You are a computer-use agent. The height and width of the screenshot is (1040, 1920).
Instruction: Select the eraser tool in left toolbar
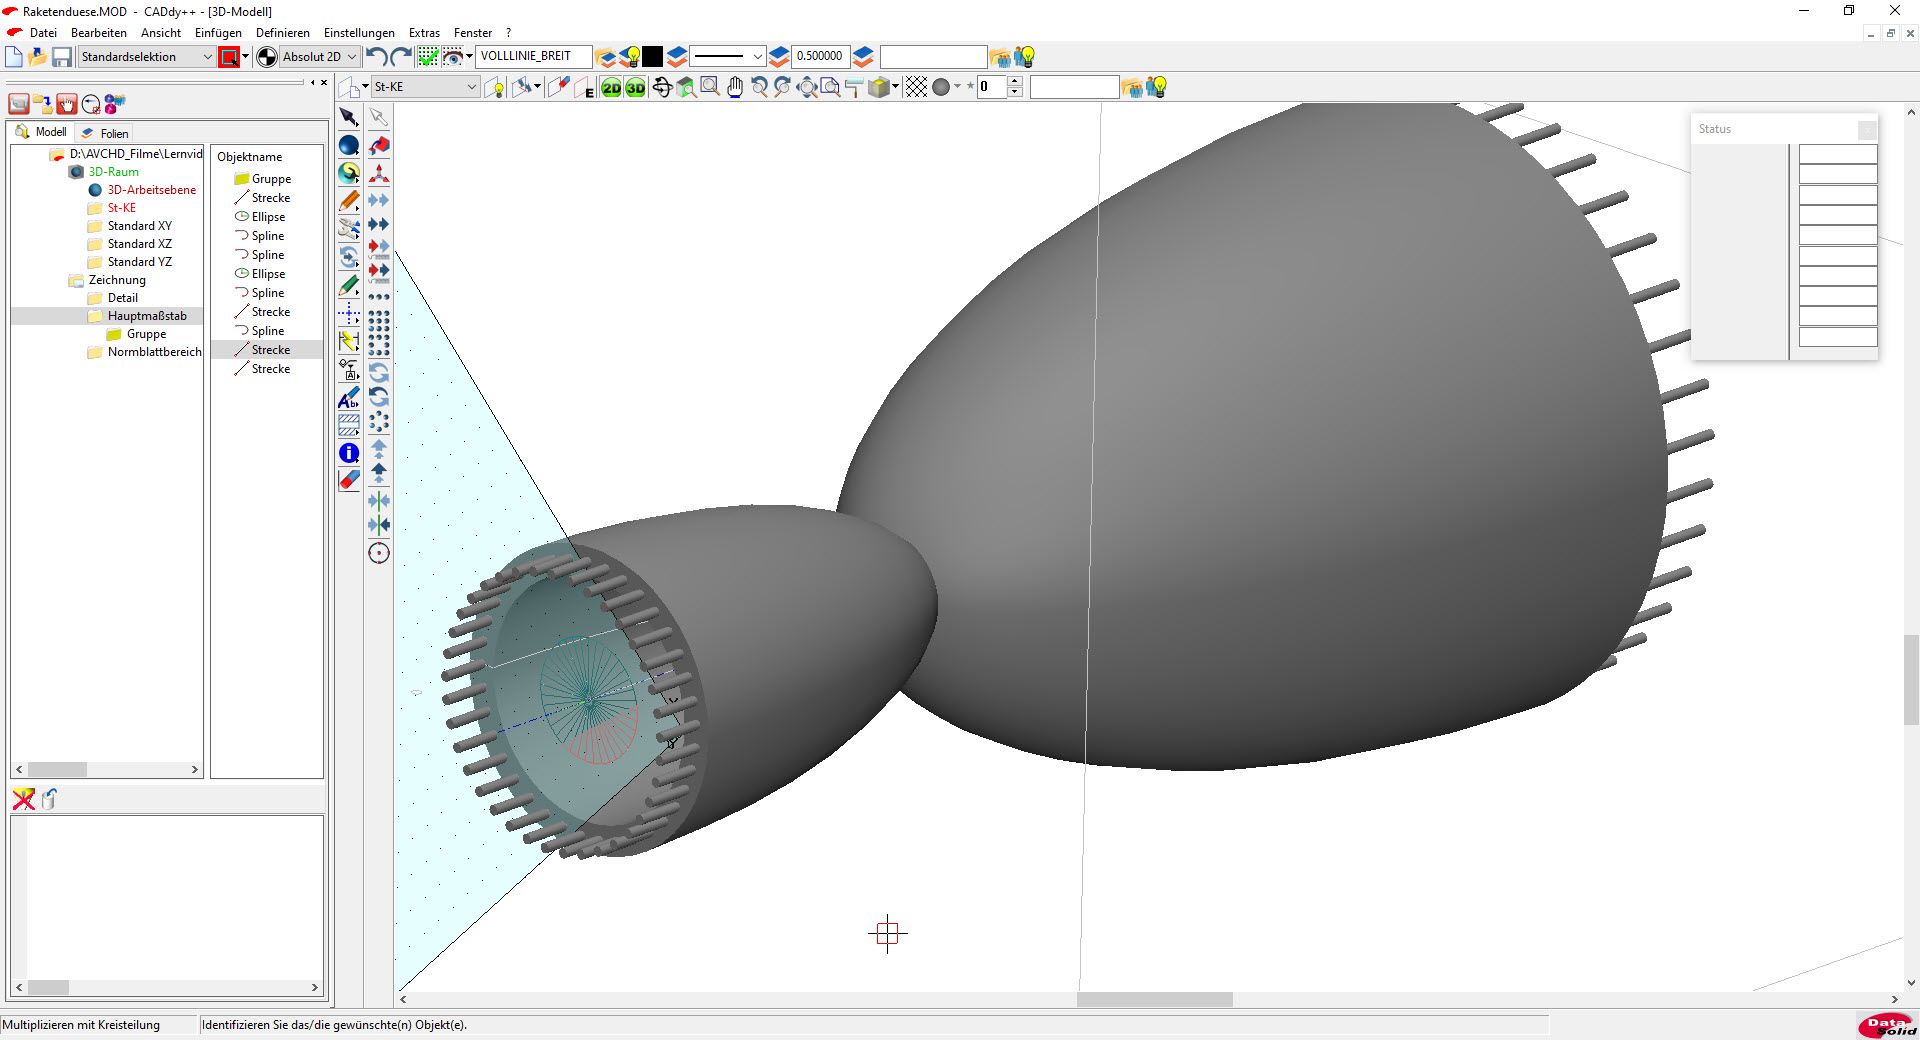tap(348, 480)
